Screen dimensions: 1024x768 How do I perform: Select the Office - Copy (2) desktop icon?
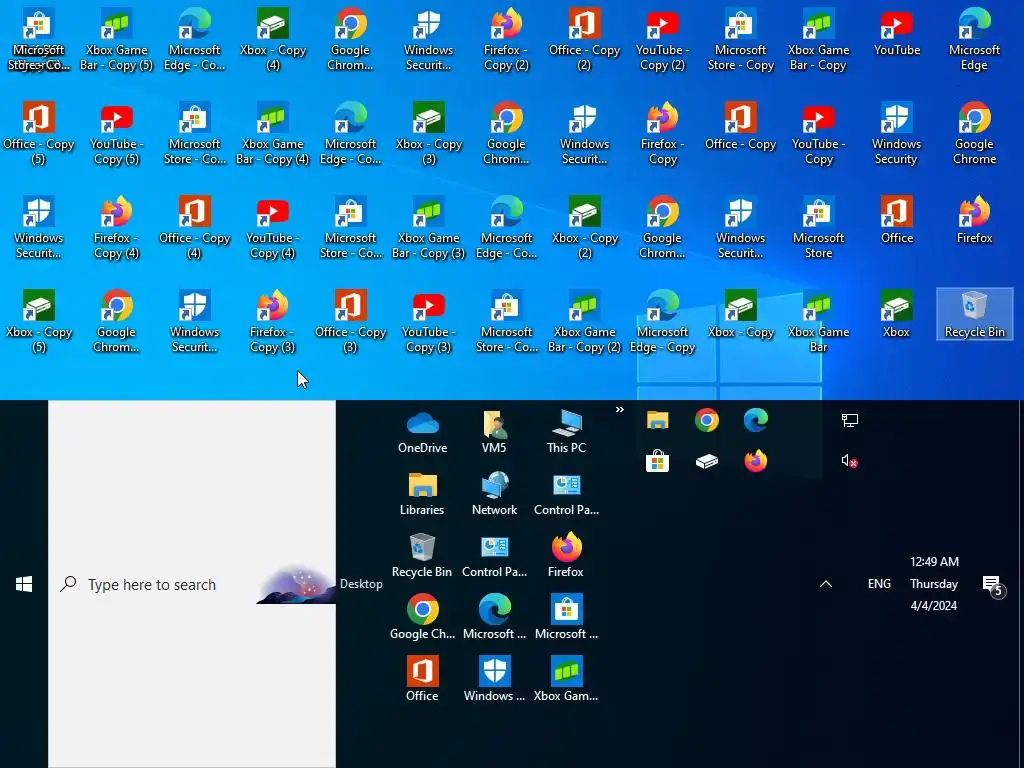tap(584, 40)
